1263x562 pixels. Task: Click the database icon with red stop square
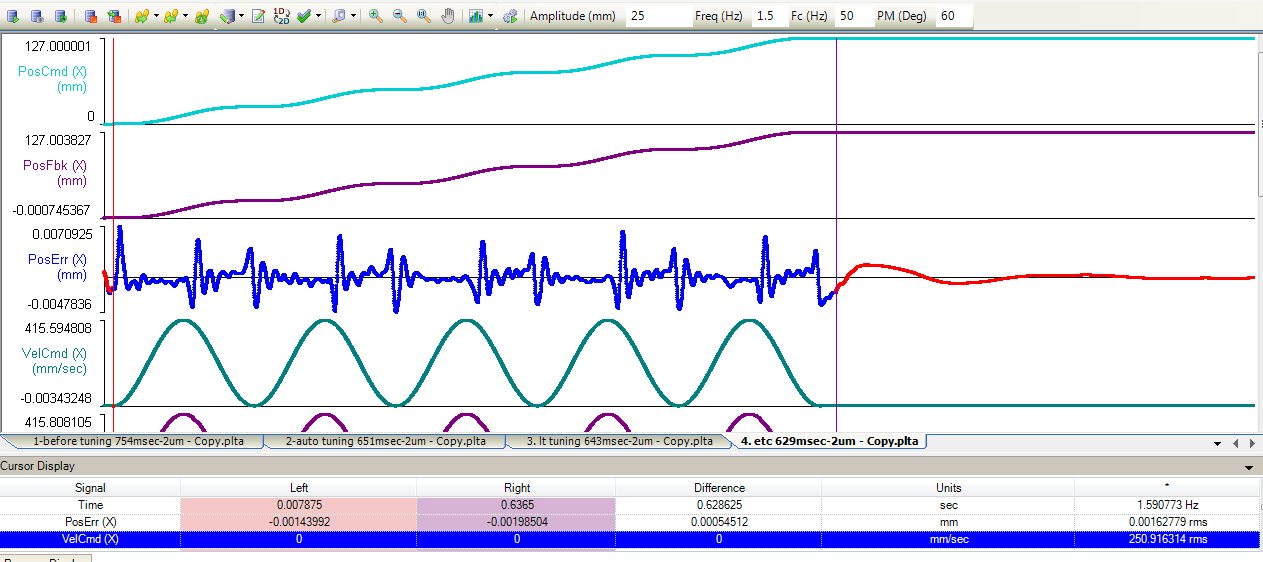coord(90,16)
